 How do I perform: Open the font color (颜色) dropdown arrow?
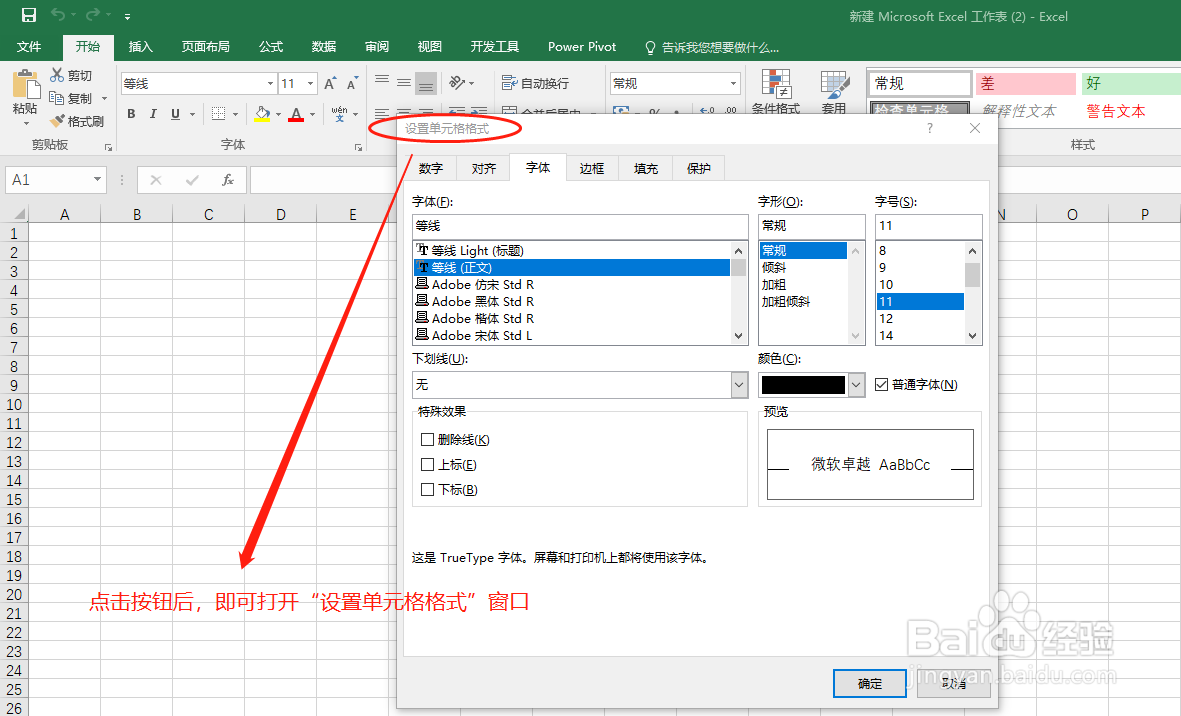click(856, 385)
